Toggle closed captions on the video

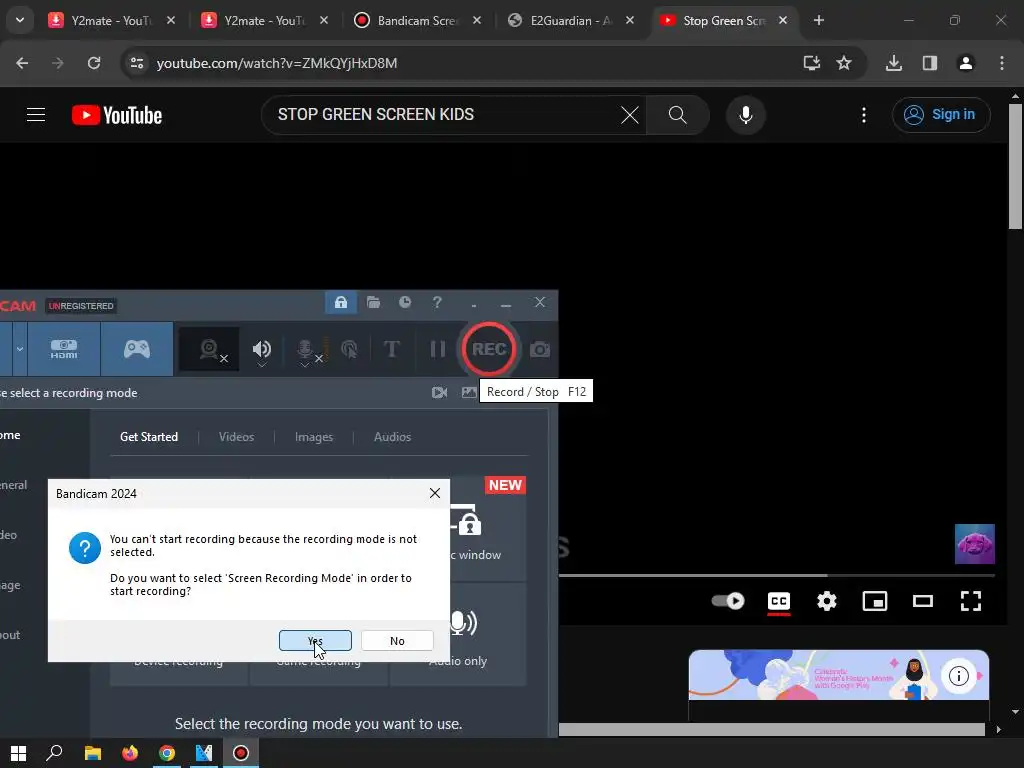(x=778, y=601)
